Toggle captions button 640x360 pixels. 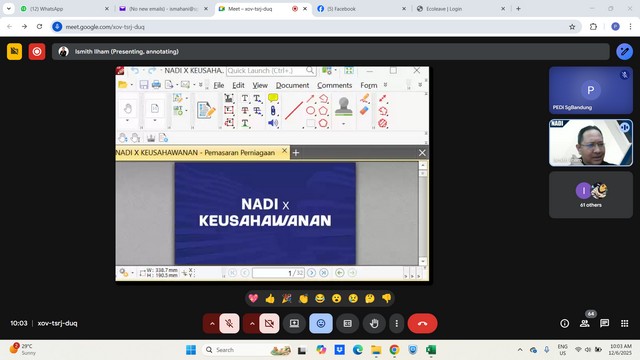coord(347,323)
